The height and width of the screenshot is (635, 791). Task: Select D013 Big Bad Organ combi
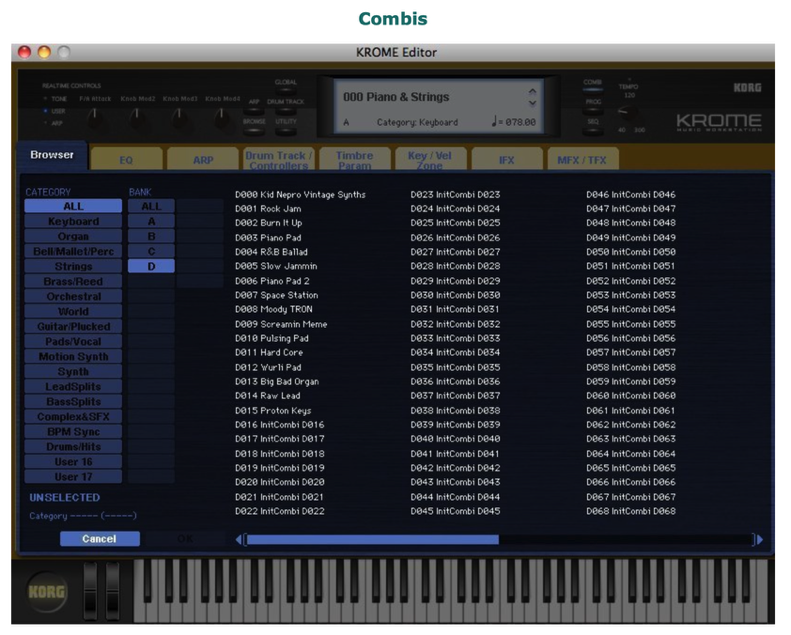[x=277, y=382]
